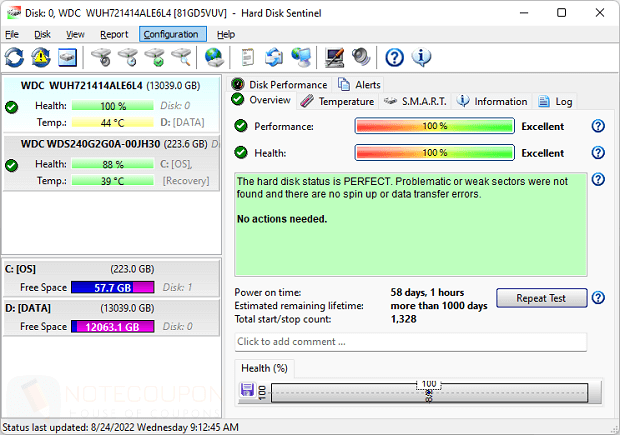This screenshot has height=435, width=620.
Task: Maximize the Hard Disk Sentinel window
Action: 561,13
